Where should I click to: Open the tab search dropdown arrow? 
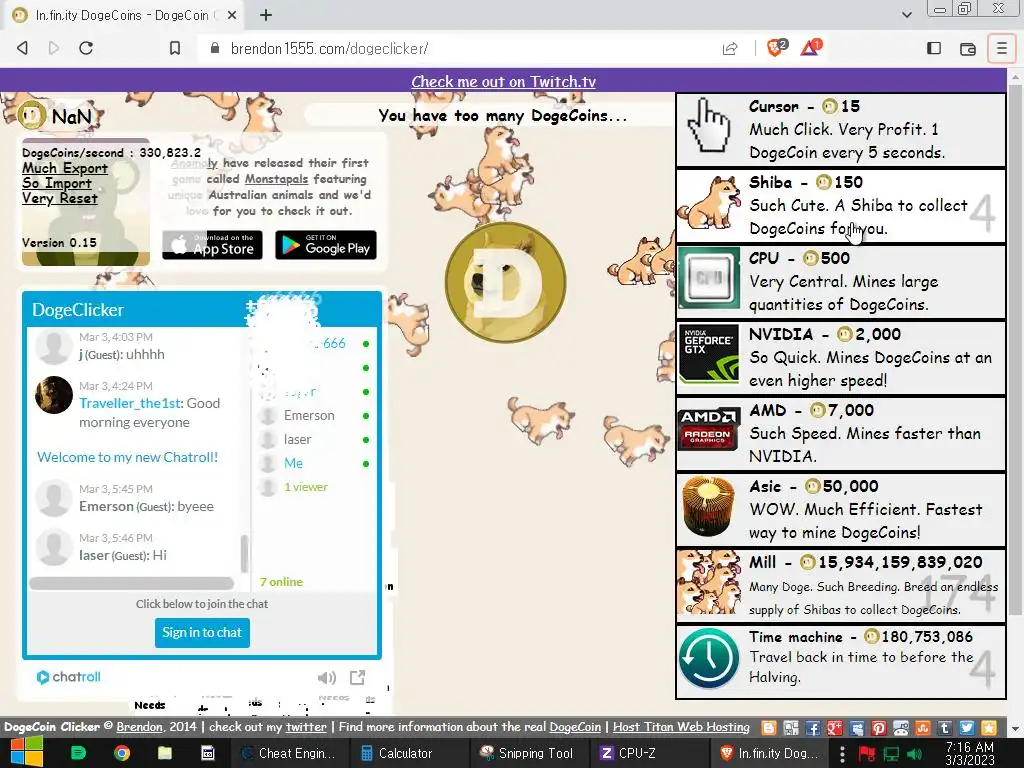(906, 14)
